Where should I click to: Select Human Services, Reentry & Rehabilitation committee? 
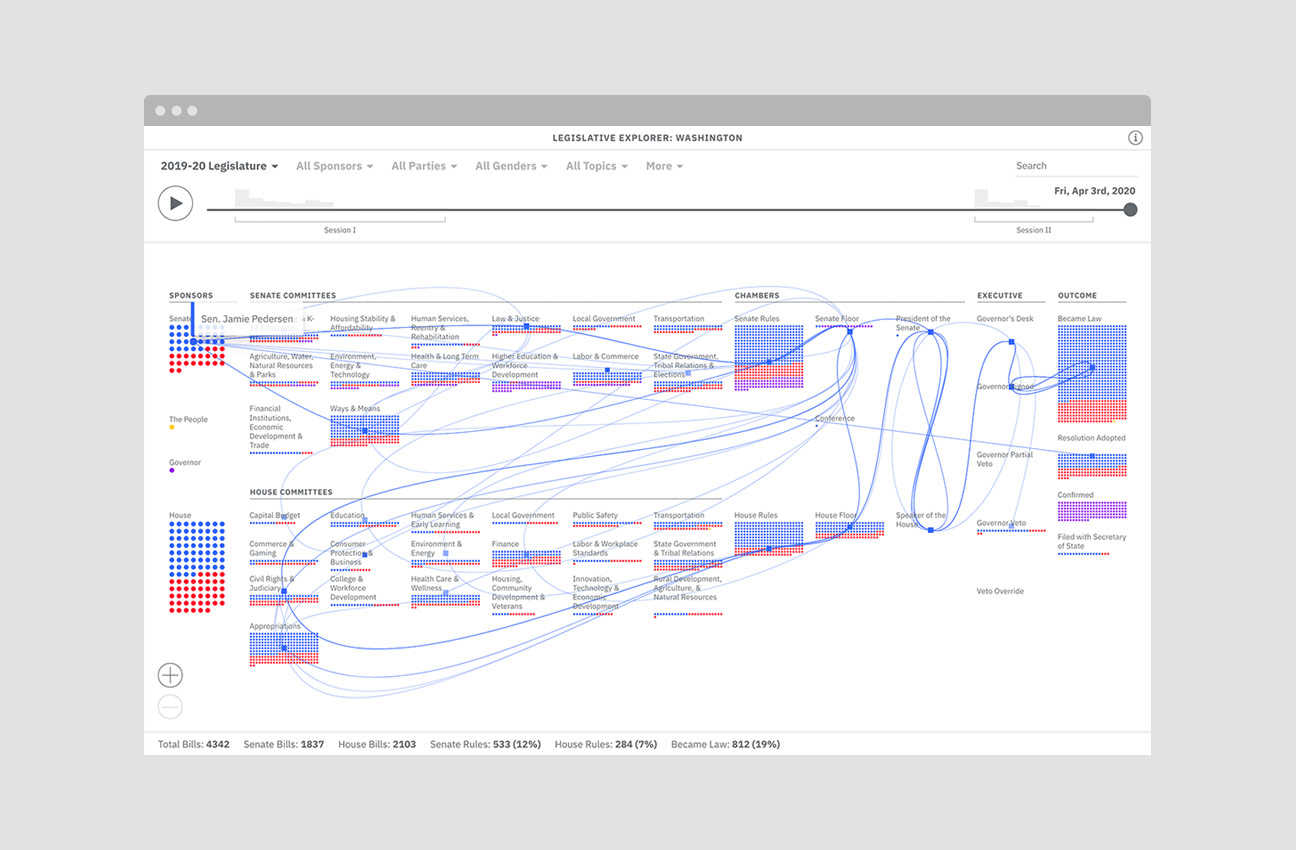coord(445,330)
